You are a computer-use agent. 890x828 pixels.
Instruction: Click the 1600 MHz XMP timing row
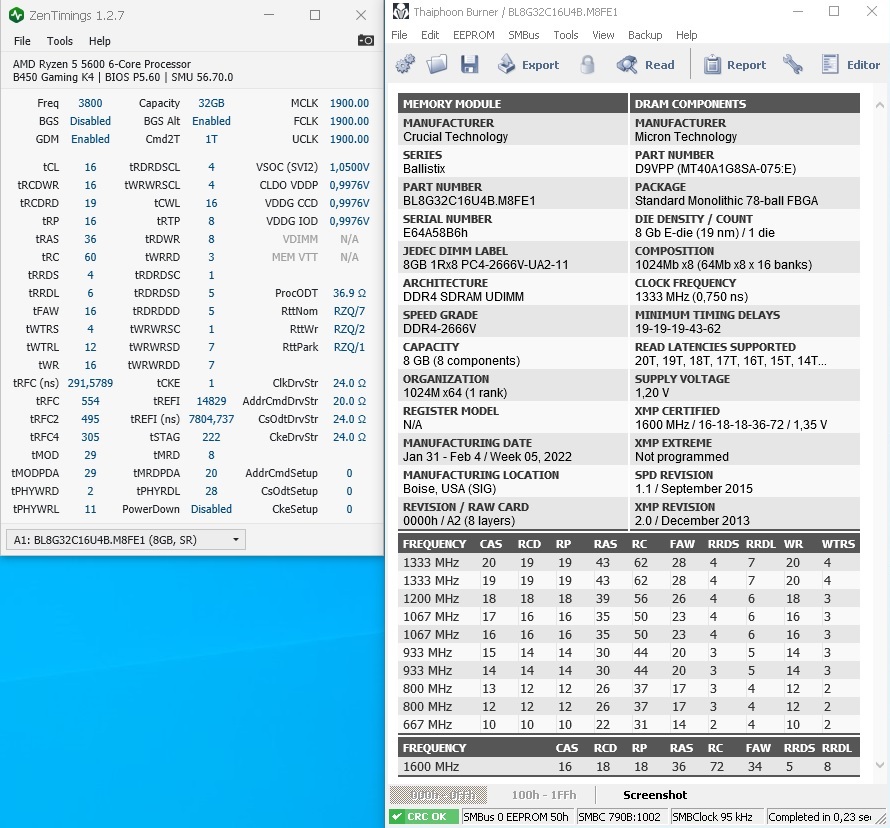coord(628,767)
